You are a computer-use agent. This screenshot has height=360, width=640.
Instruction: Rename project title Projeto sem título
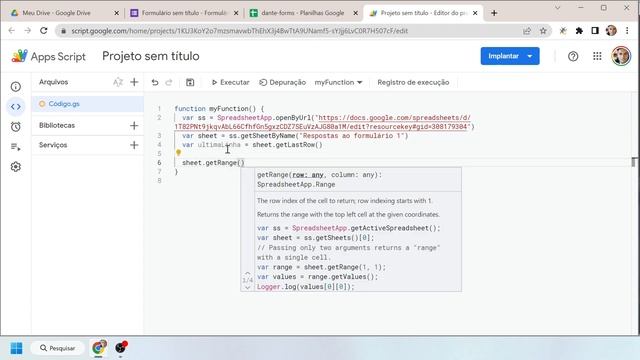coord(151,56)
